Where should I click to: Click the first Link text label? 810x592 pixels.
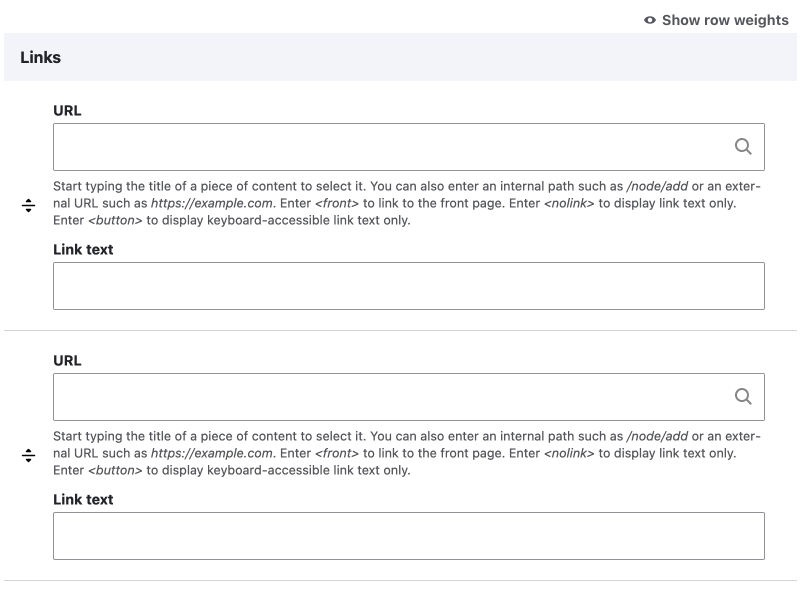83,250
